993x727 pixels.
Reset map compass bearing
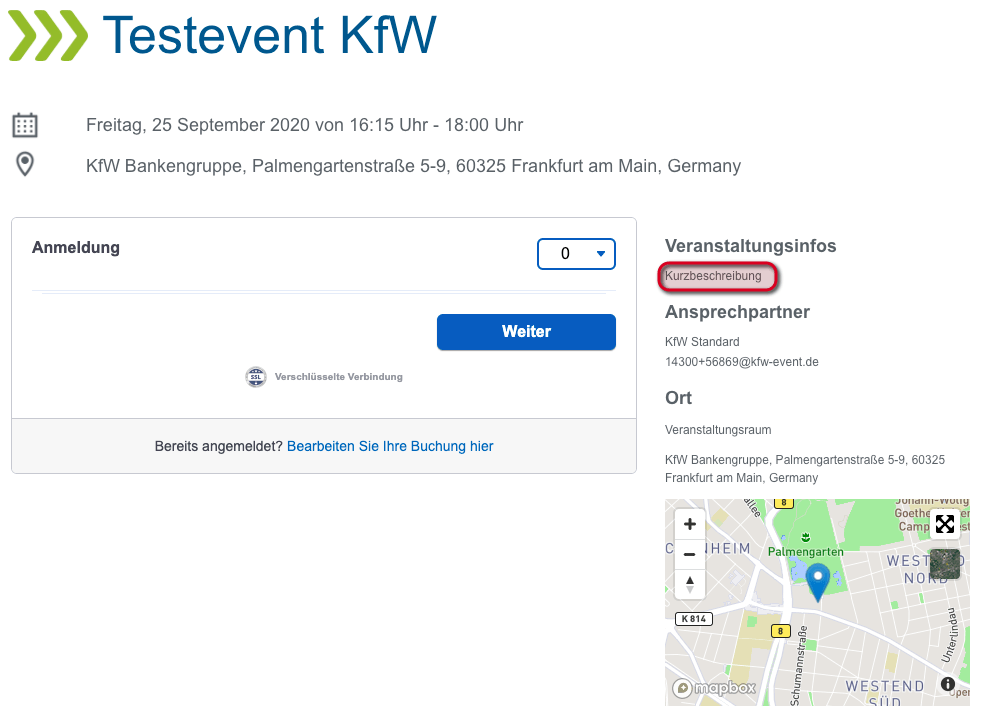coord(690,584)
